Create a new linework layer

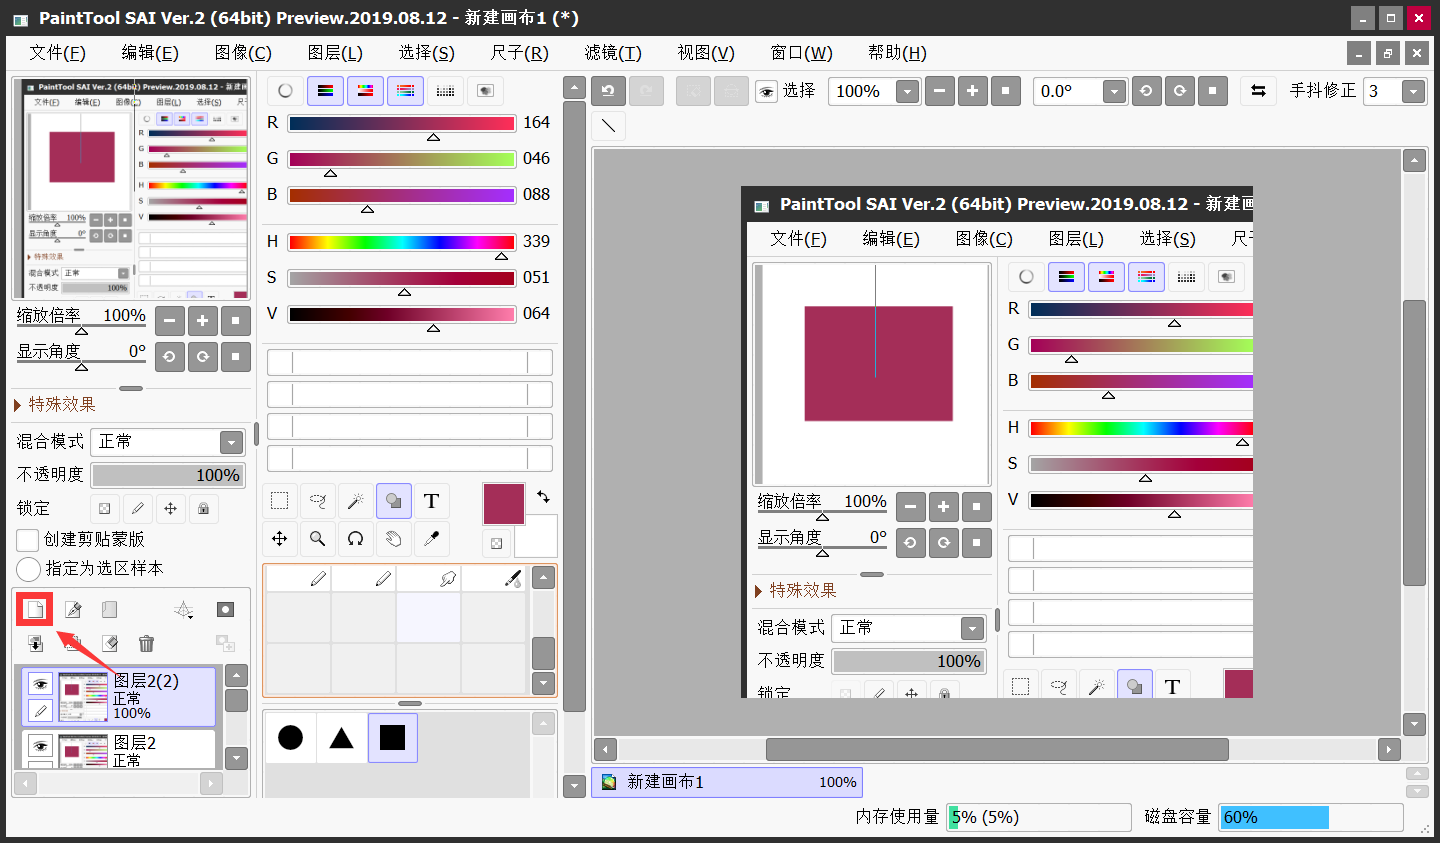coord(73,609)
